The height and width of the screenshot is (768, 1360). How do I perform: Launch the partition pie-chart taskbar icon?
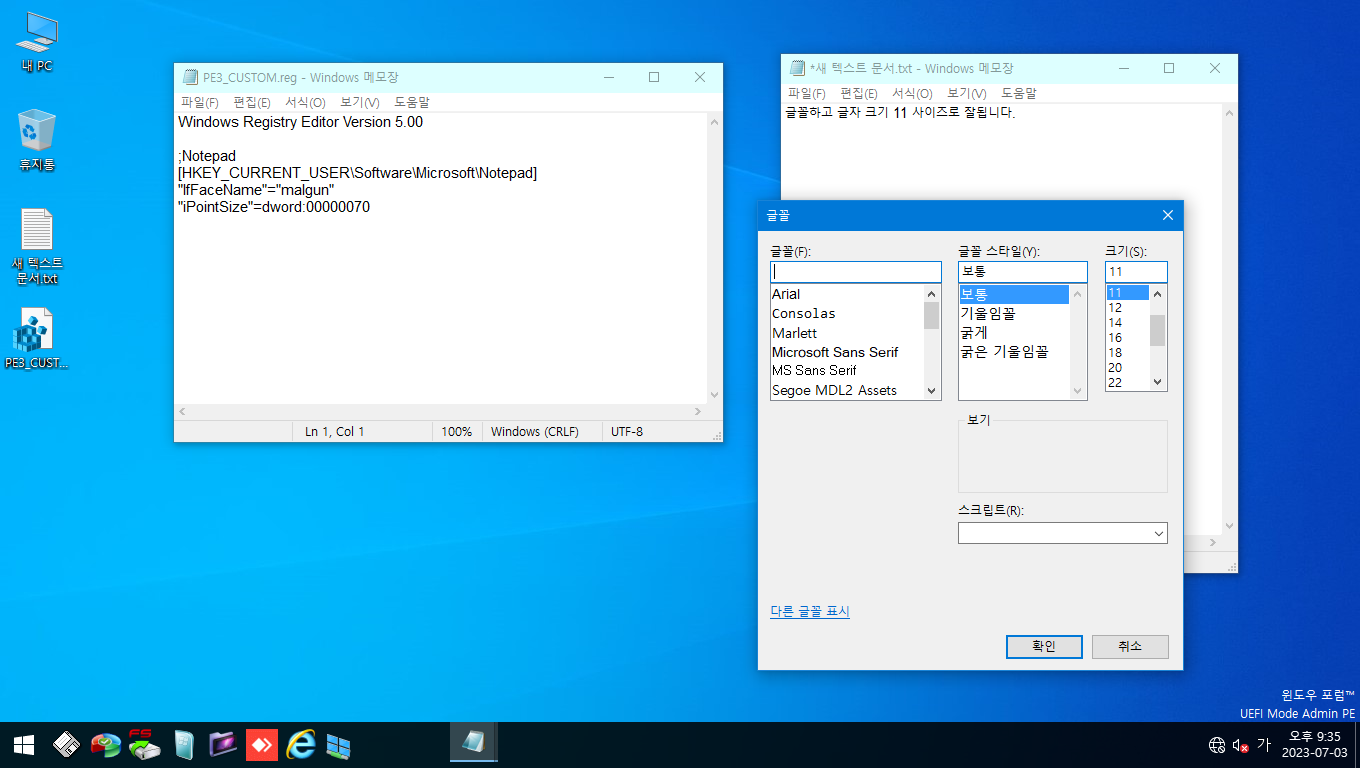(x=105, y=745)
